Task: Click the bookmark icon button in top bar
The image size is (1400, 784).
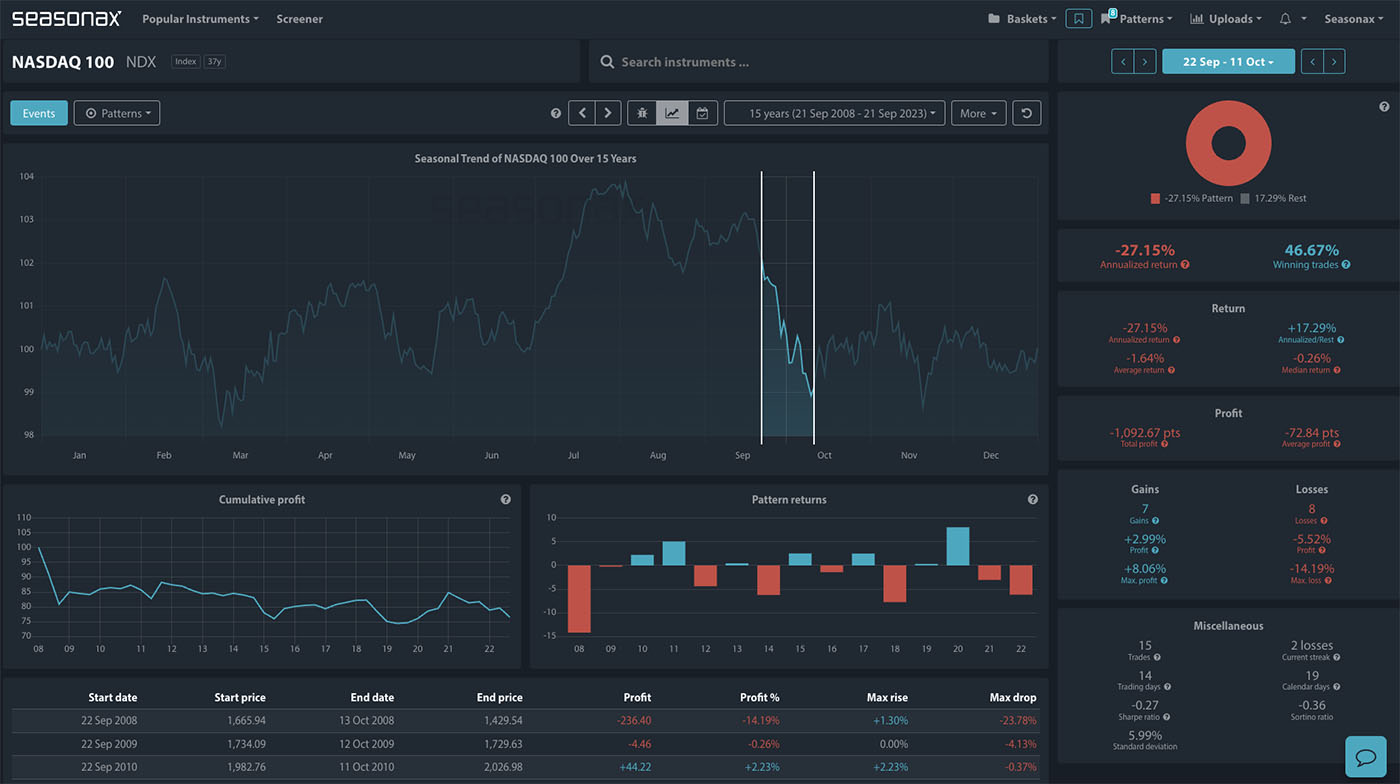Action: (x=1078, y=19)
